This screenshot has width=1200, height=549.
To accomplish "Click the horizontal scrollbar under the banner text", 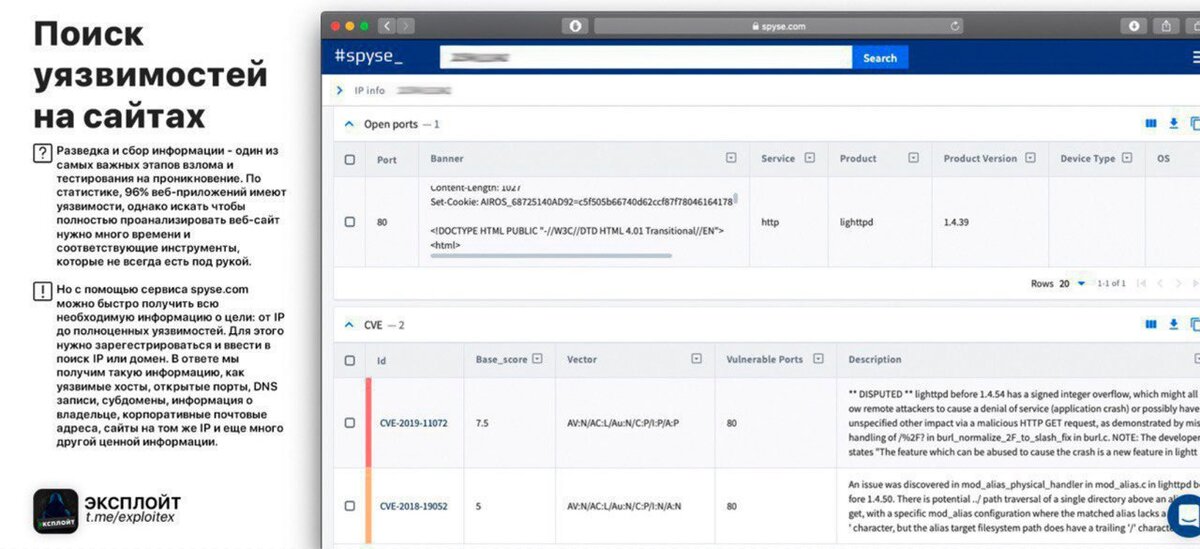I will click(551, 256).
